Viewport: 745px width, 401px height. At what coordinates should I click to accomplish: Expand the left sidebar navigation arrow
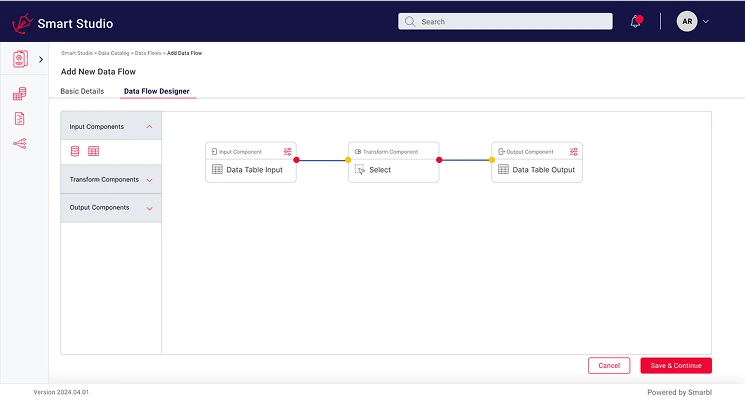(x=41, y=60)
